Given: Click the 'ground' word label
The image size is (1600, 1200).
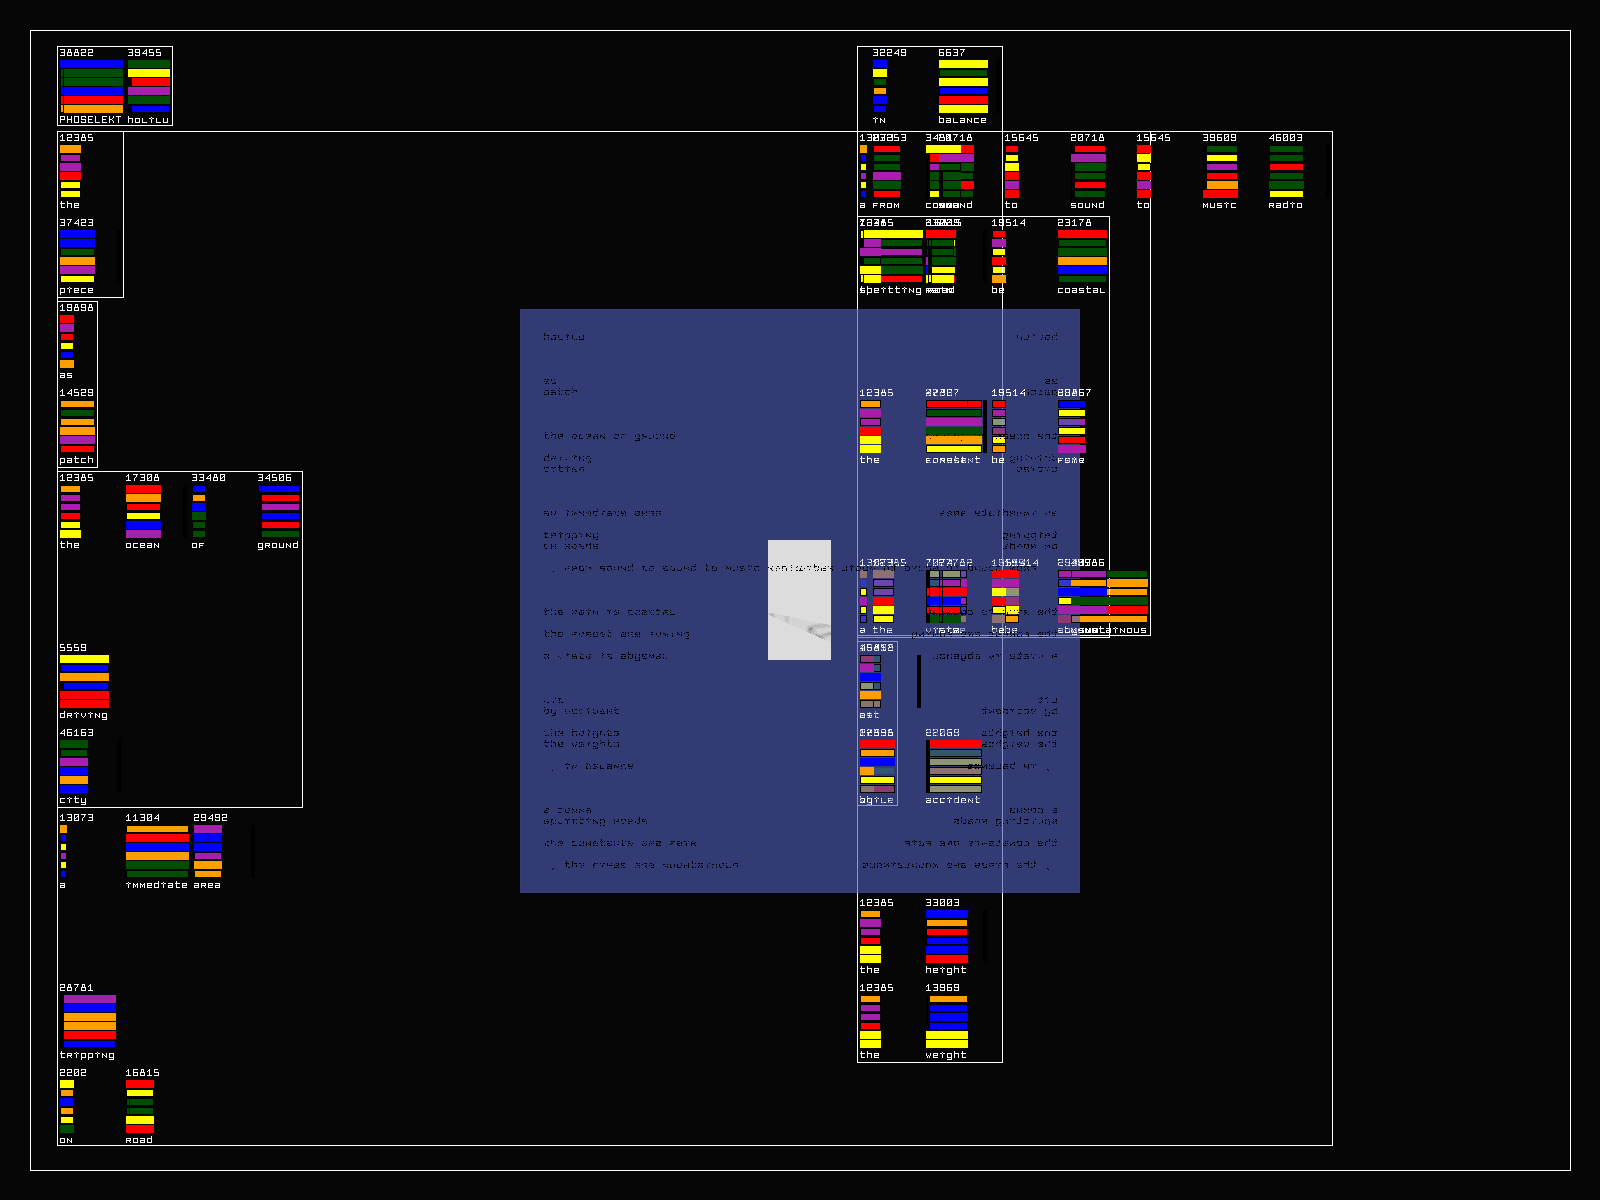Looking at the screenshot, I should pos(278,545).
